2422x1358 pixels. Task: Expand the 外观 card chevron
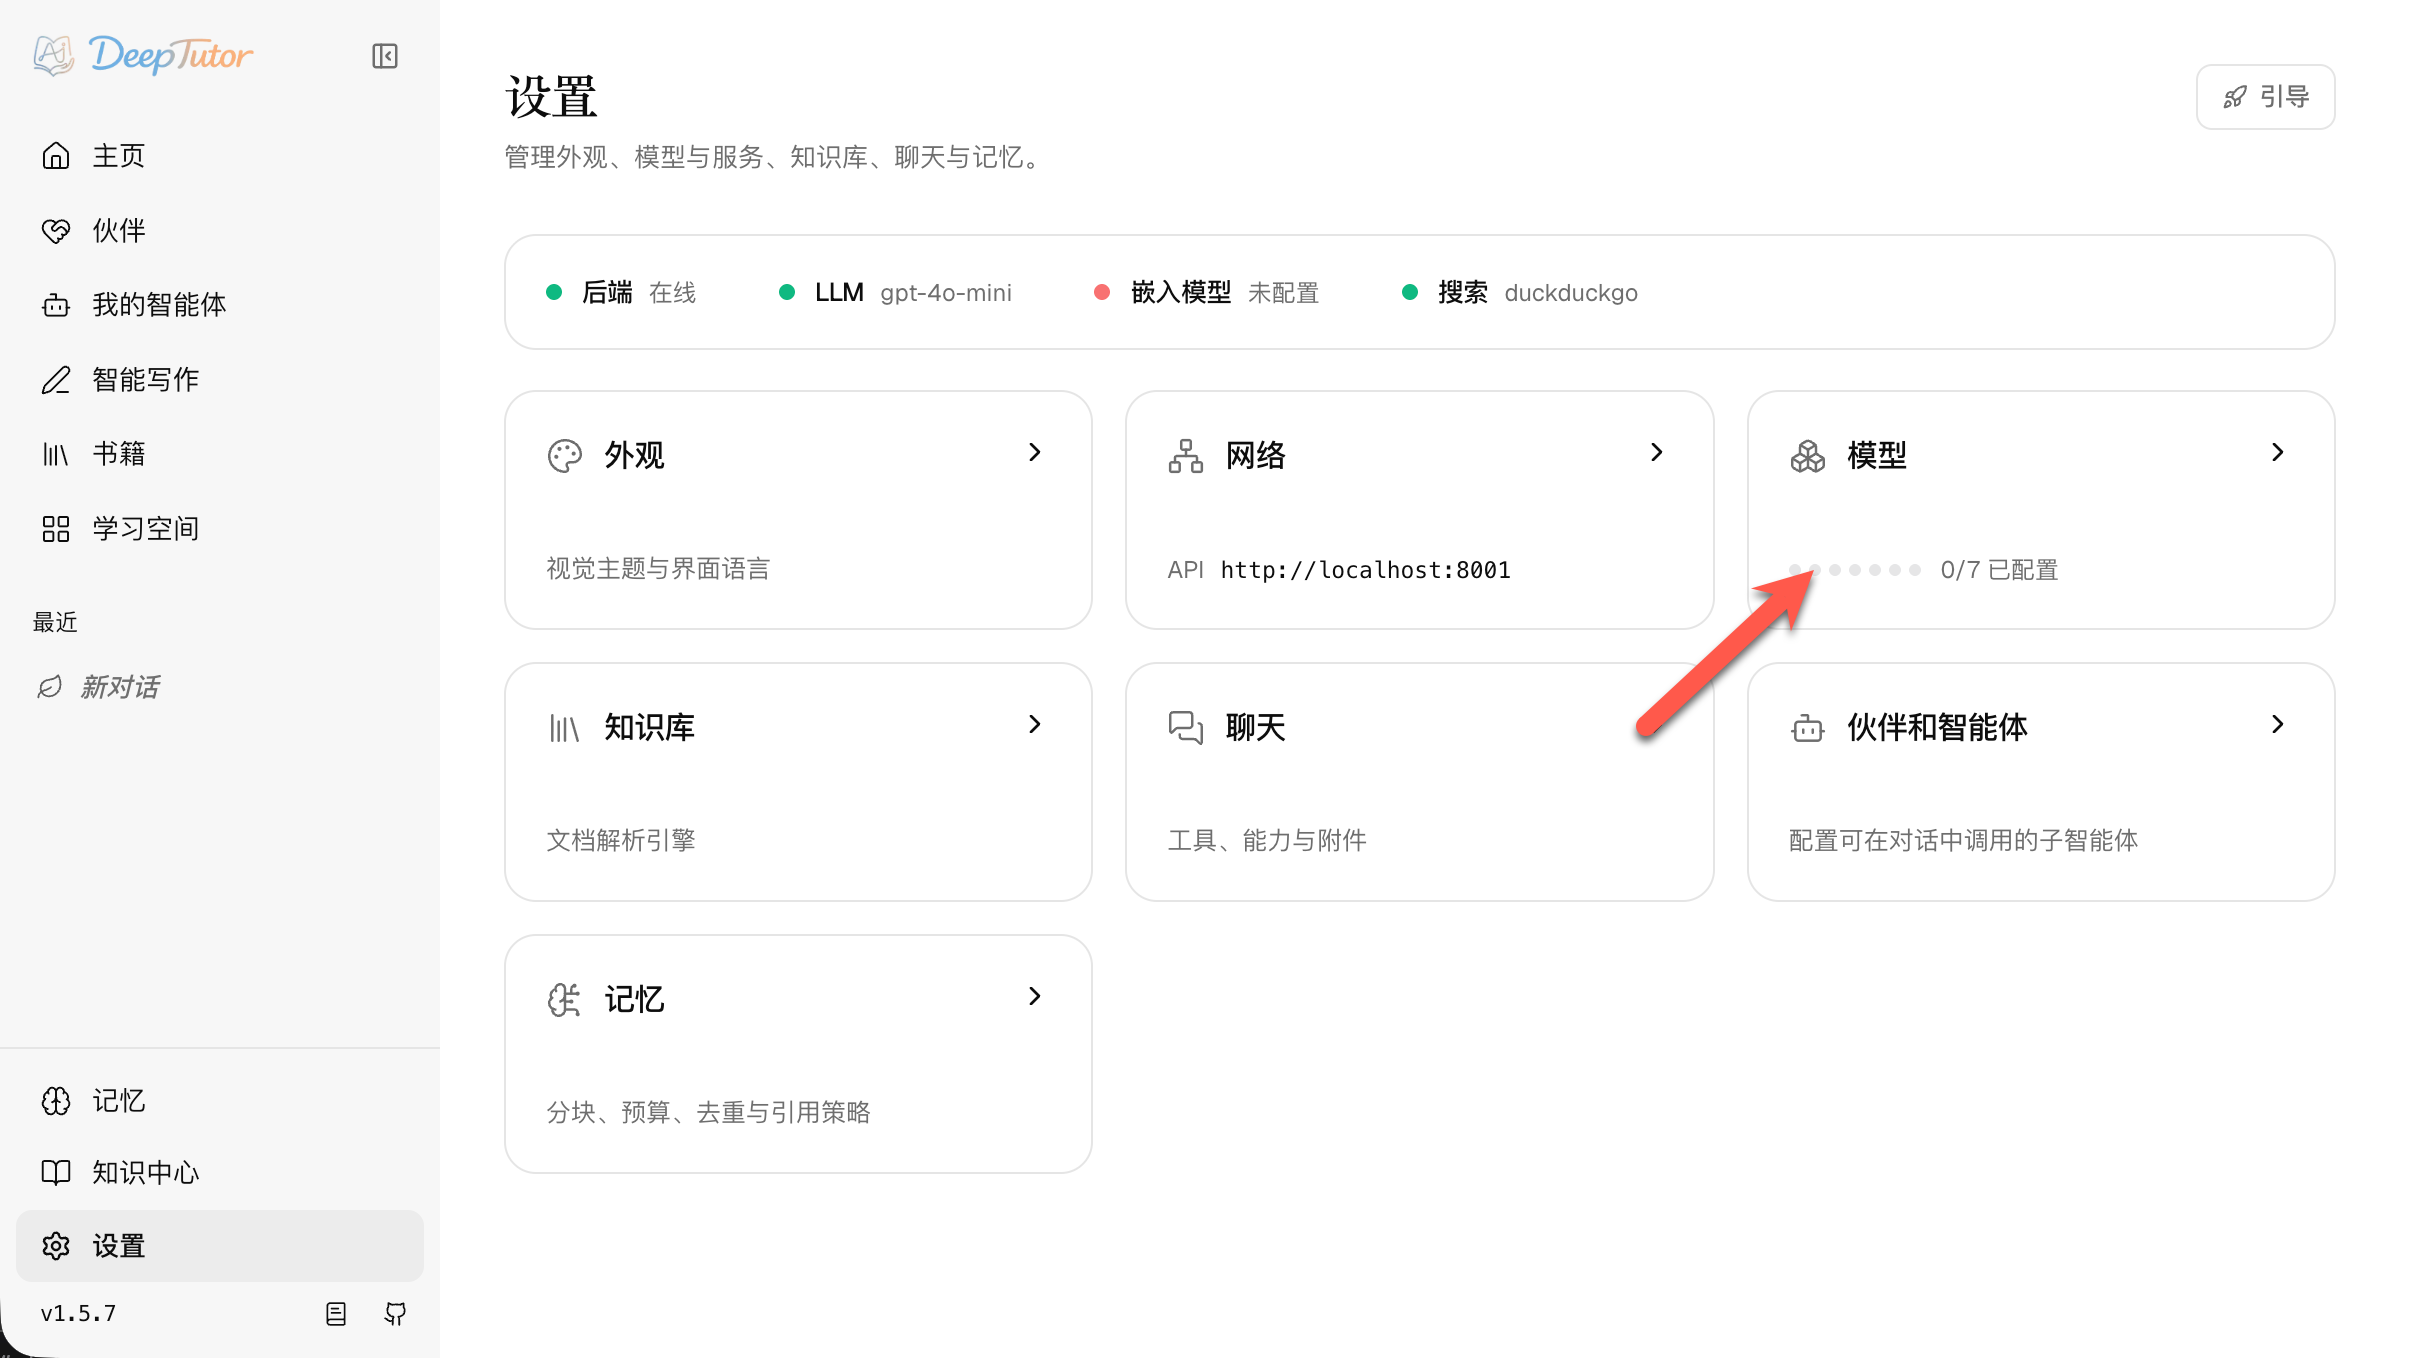point(1035,452)
